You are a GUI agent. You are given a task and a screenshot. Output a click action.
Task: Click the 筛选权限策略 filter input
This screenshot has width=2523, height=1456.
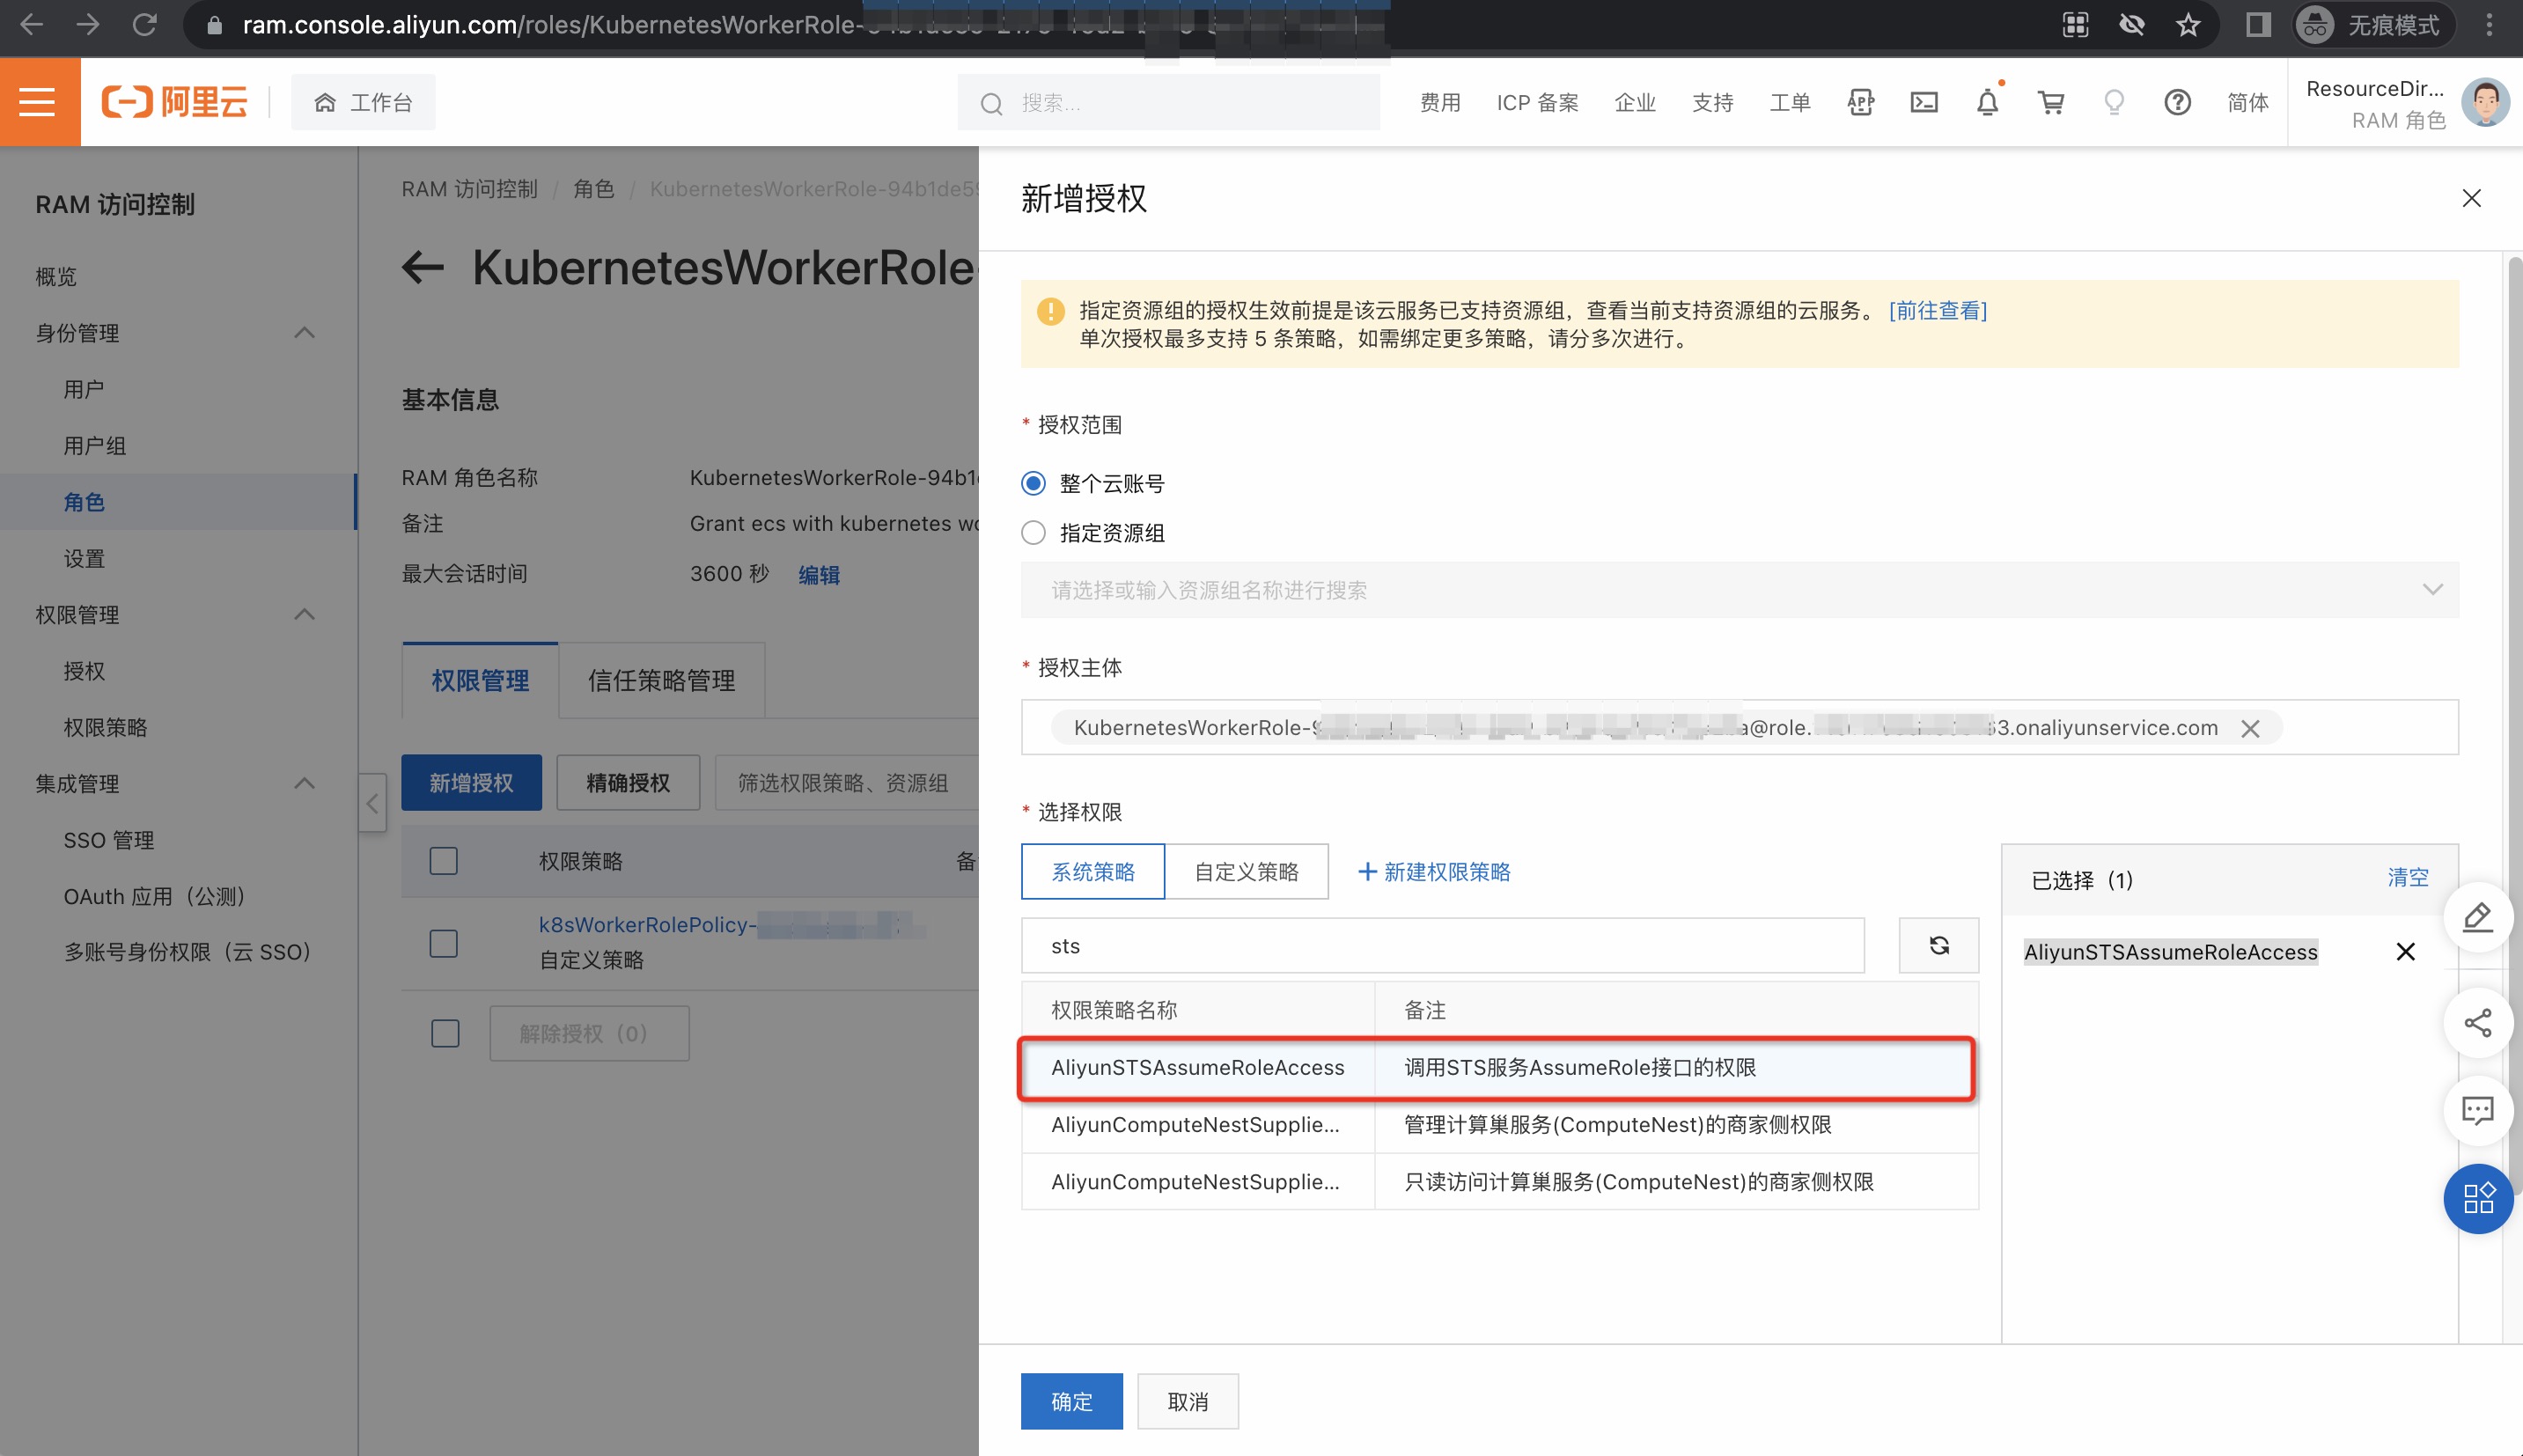pyautogui.click(x=846, y=782)
